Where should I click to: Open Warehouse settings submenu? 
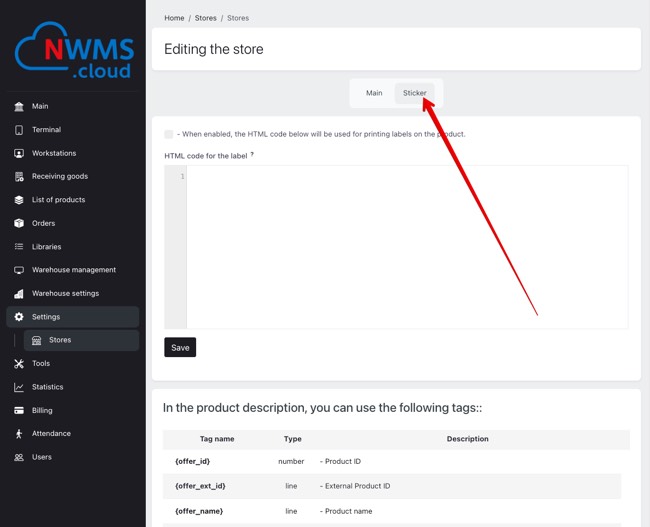(x=65, y=294)
